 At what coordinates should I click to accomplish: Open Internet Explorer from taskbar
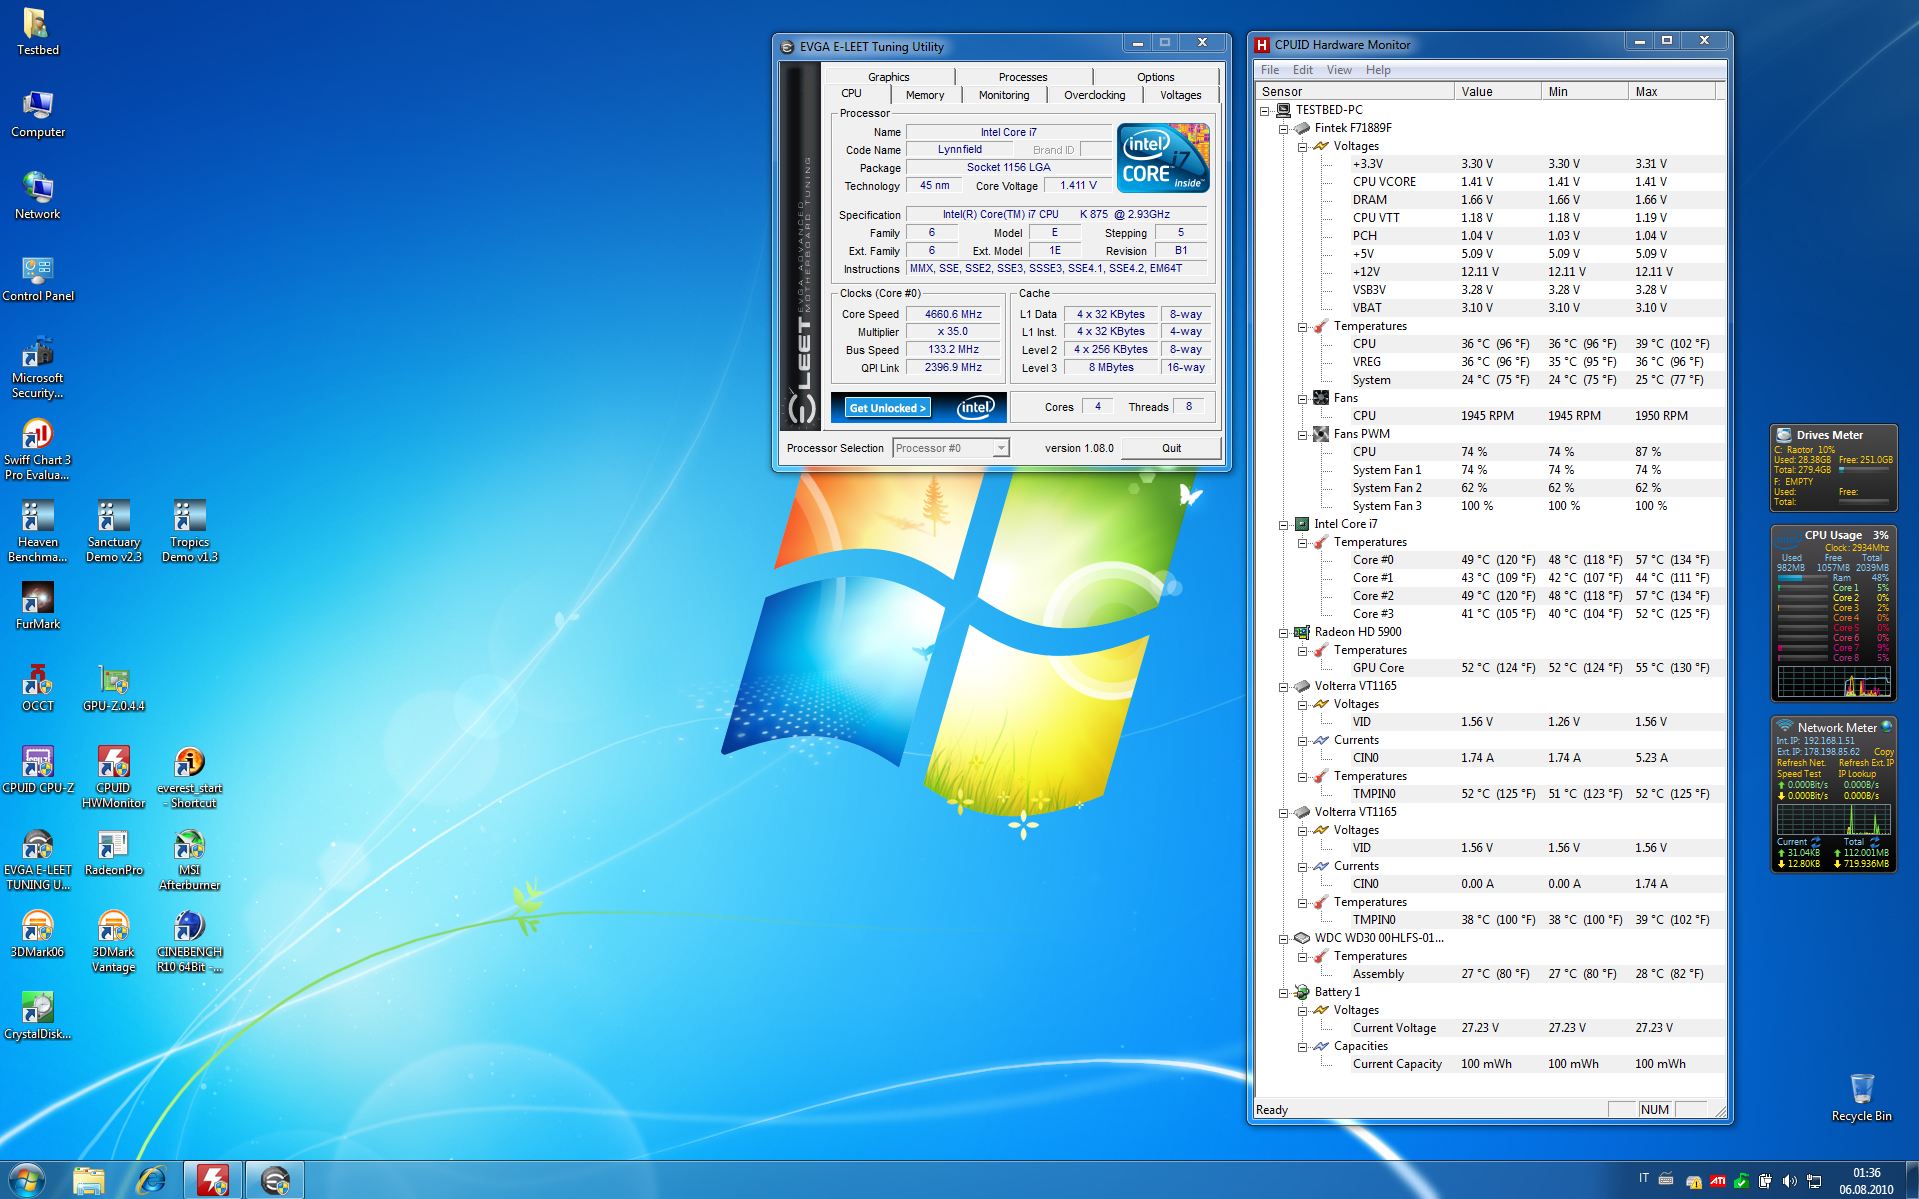pyautogui.click(x=151, y=1181)
